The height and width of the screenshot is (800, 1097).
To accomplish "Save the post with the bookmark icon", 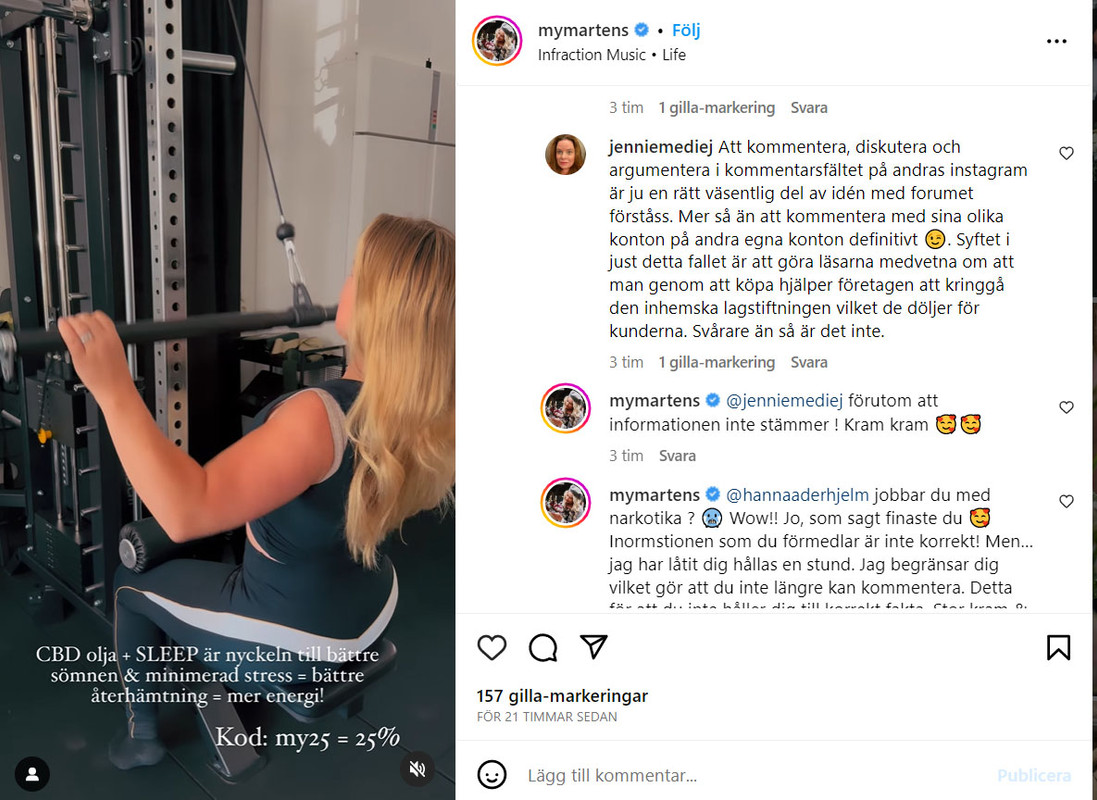I will click(x=1059, y=647).
